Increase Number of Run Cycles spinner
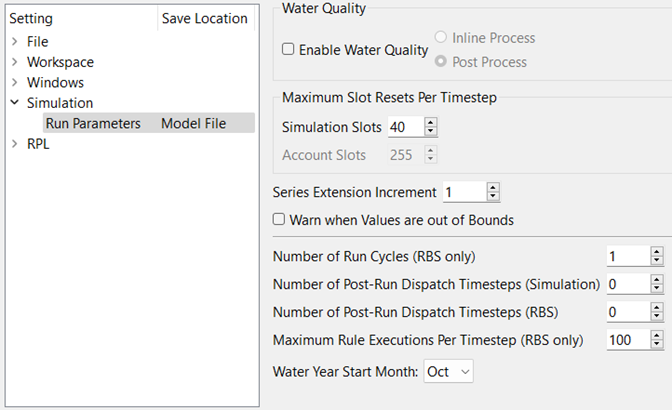Viewport: 672px width, 410px height. 656,251
